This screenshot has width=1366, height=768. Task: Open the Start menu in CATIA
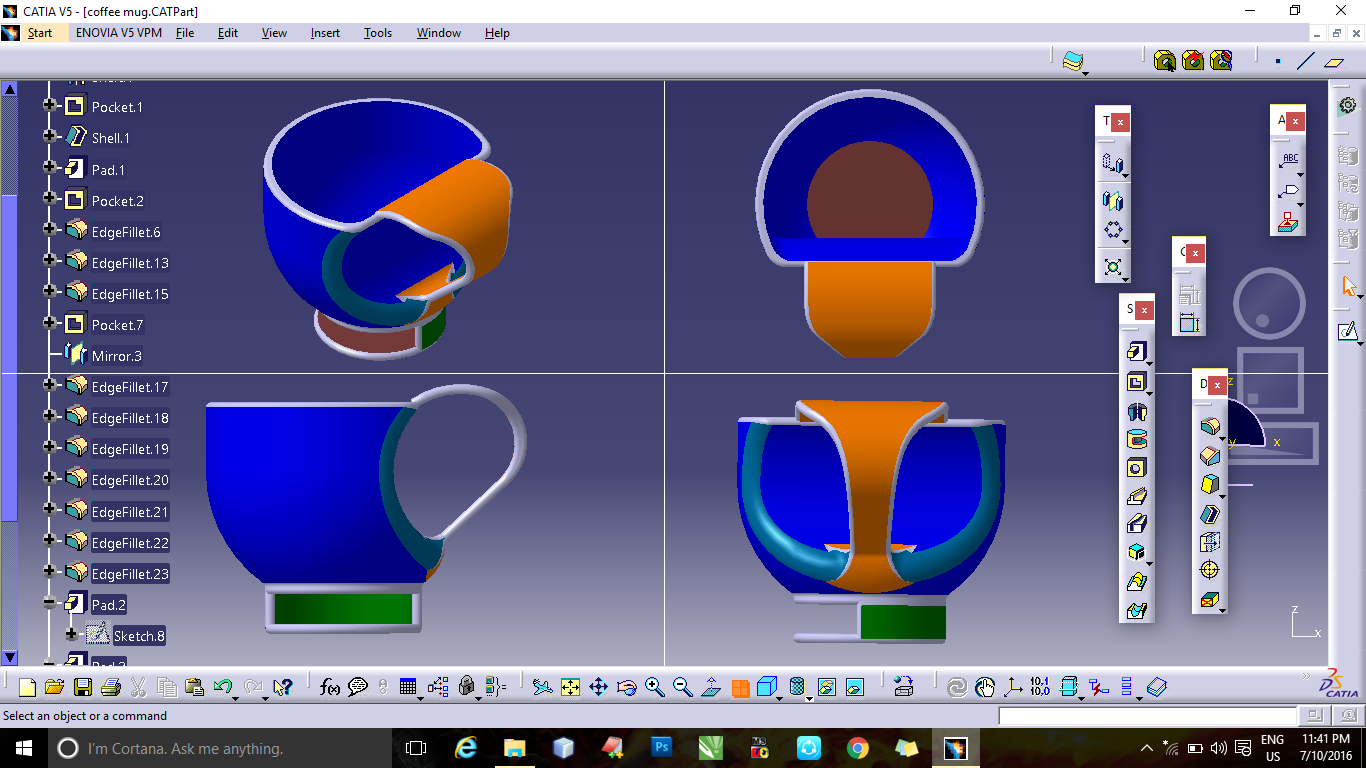[x=40, y=33]
